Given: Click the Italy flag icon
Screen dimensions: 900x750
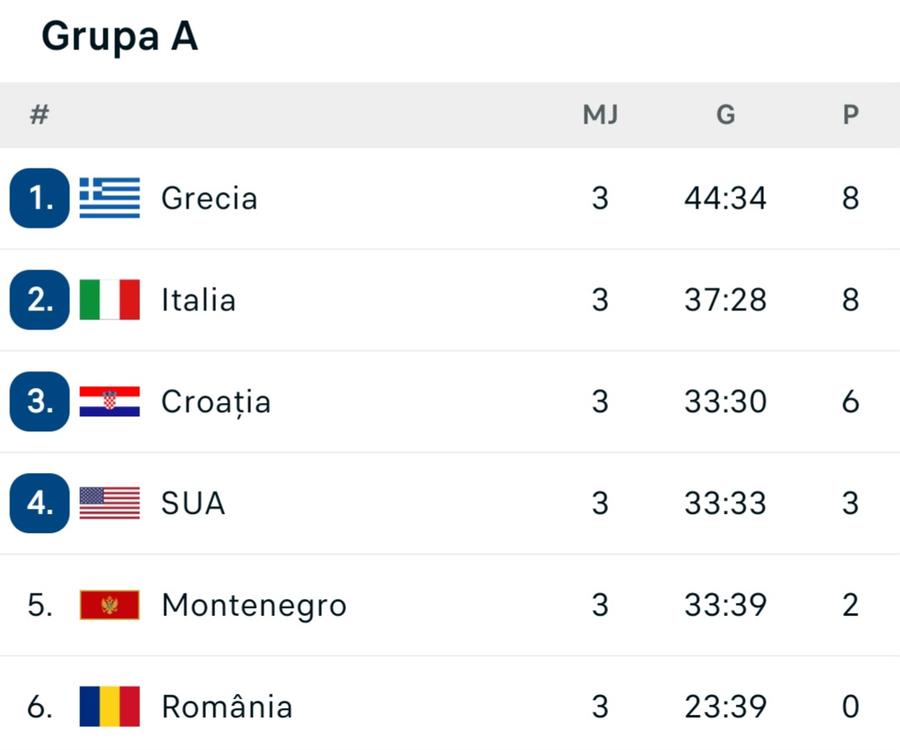Looking at the screenshot, I should [x=110, y=300].
